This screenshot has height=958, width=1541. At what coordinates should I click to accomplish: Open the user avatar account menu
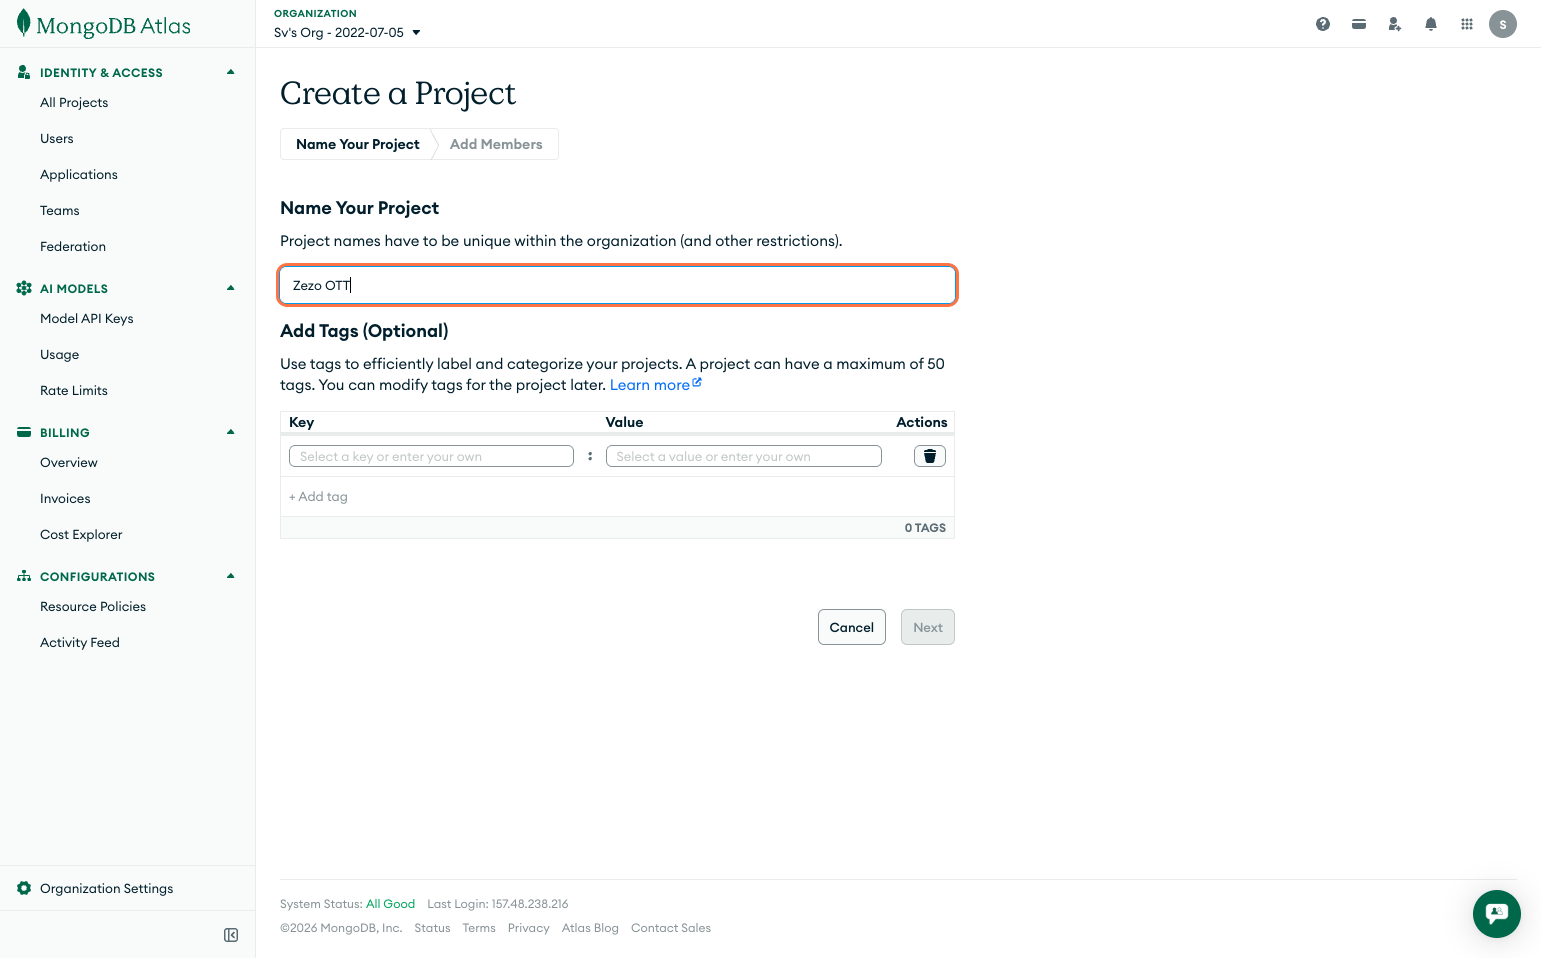pos(1503,24)
